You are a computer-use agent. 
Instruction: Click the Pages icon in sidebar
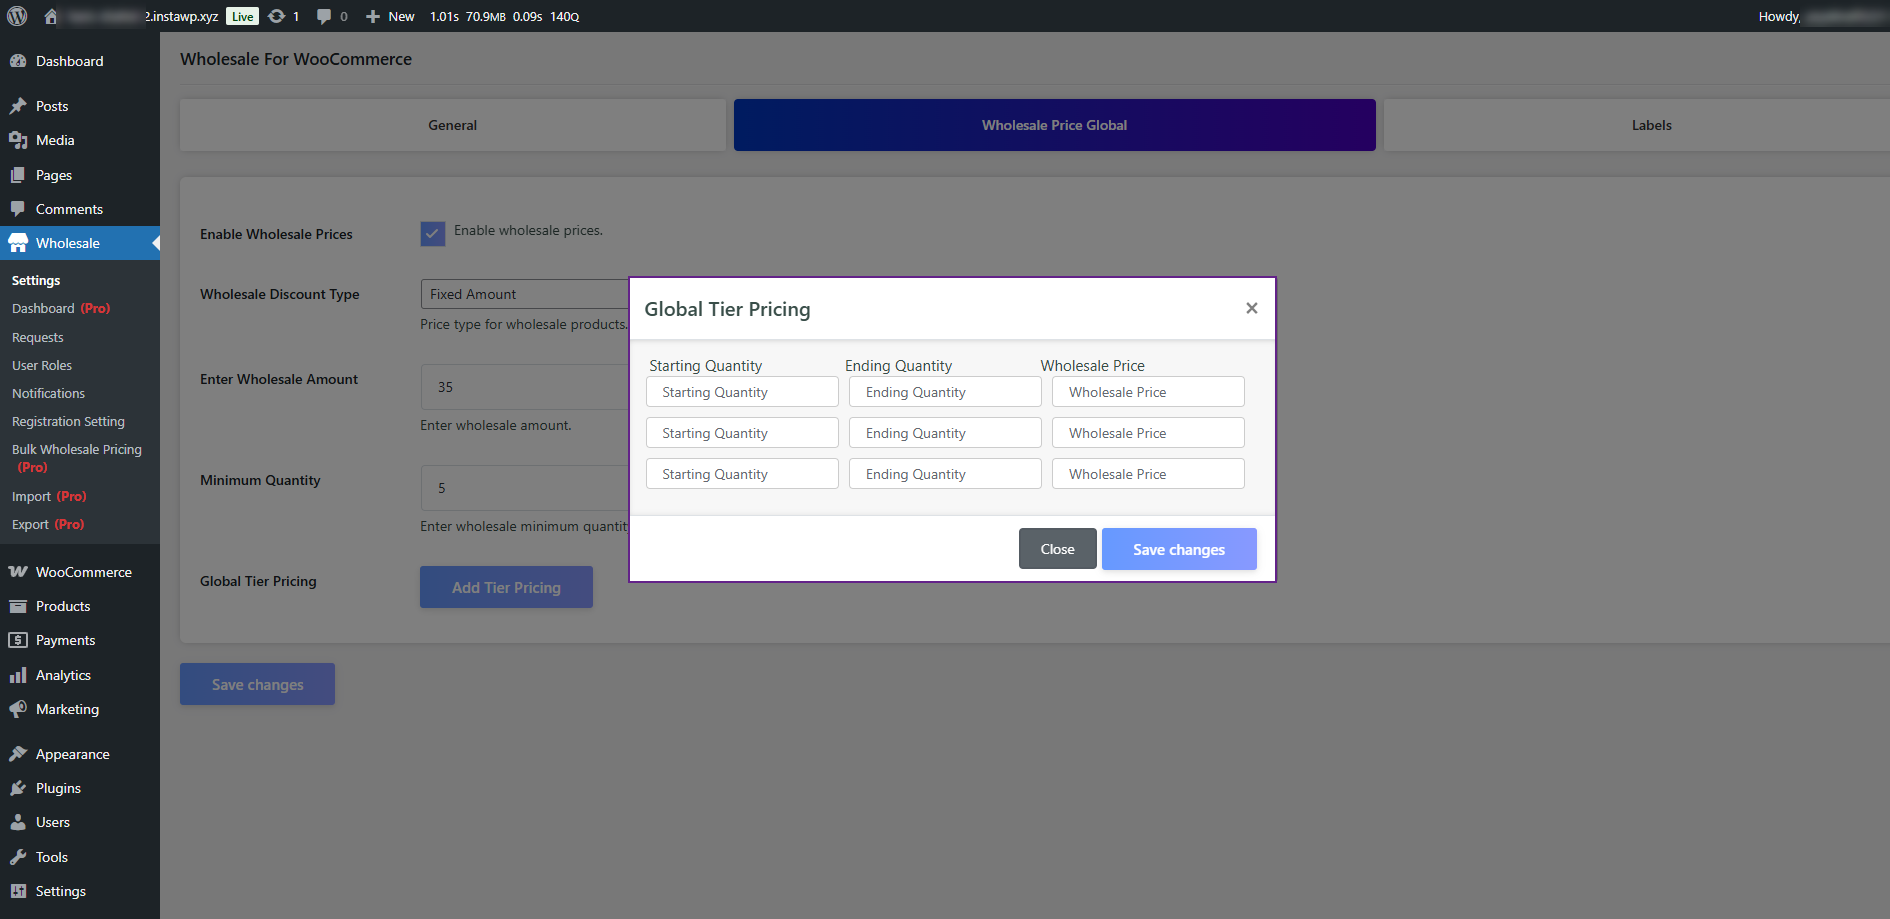coord(18,175)
